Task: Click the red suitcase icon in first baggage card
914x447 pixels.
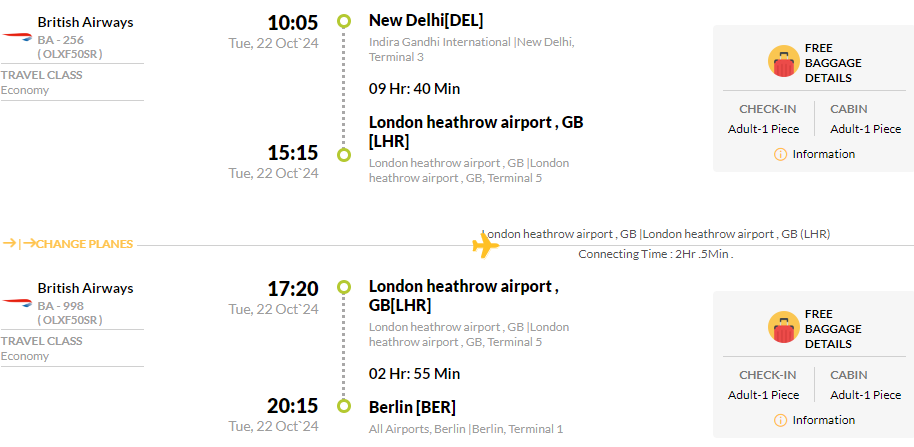Action: tap(783, 61)
